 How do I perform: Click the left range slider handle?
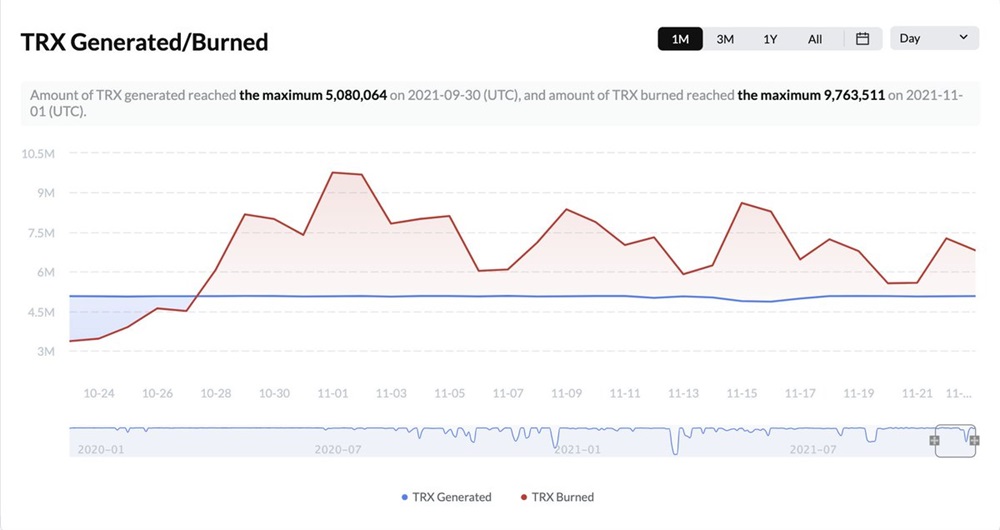click(x=935, y=440)
